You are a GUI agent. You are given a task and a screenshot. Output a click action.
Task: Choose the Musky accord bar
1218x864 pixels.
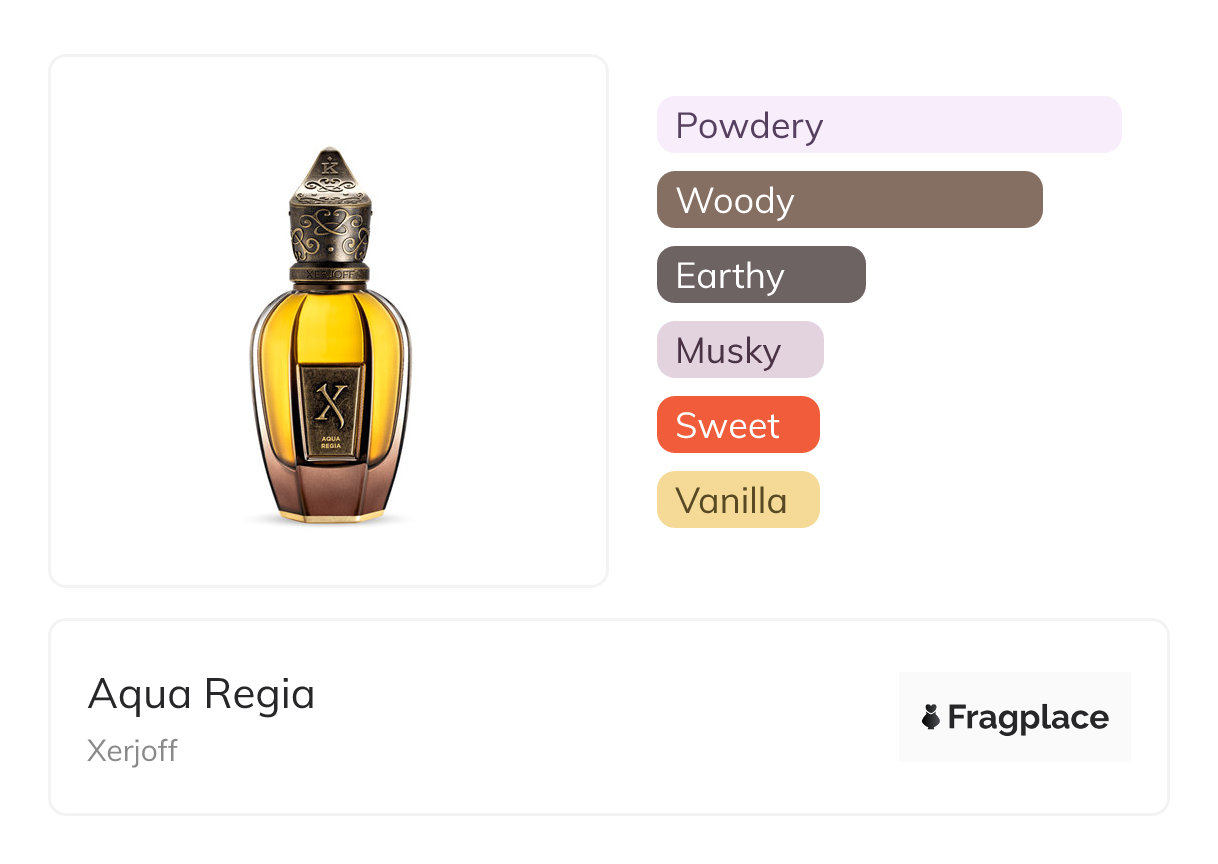740,350
